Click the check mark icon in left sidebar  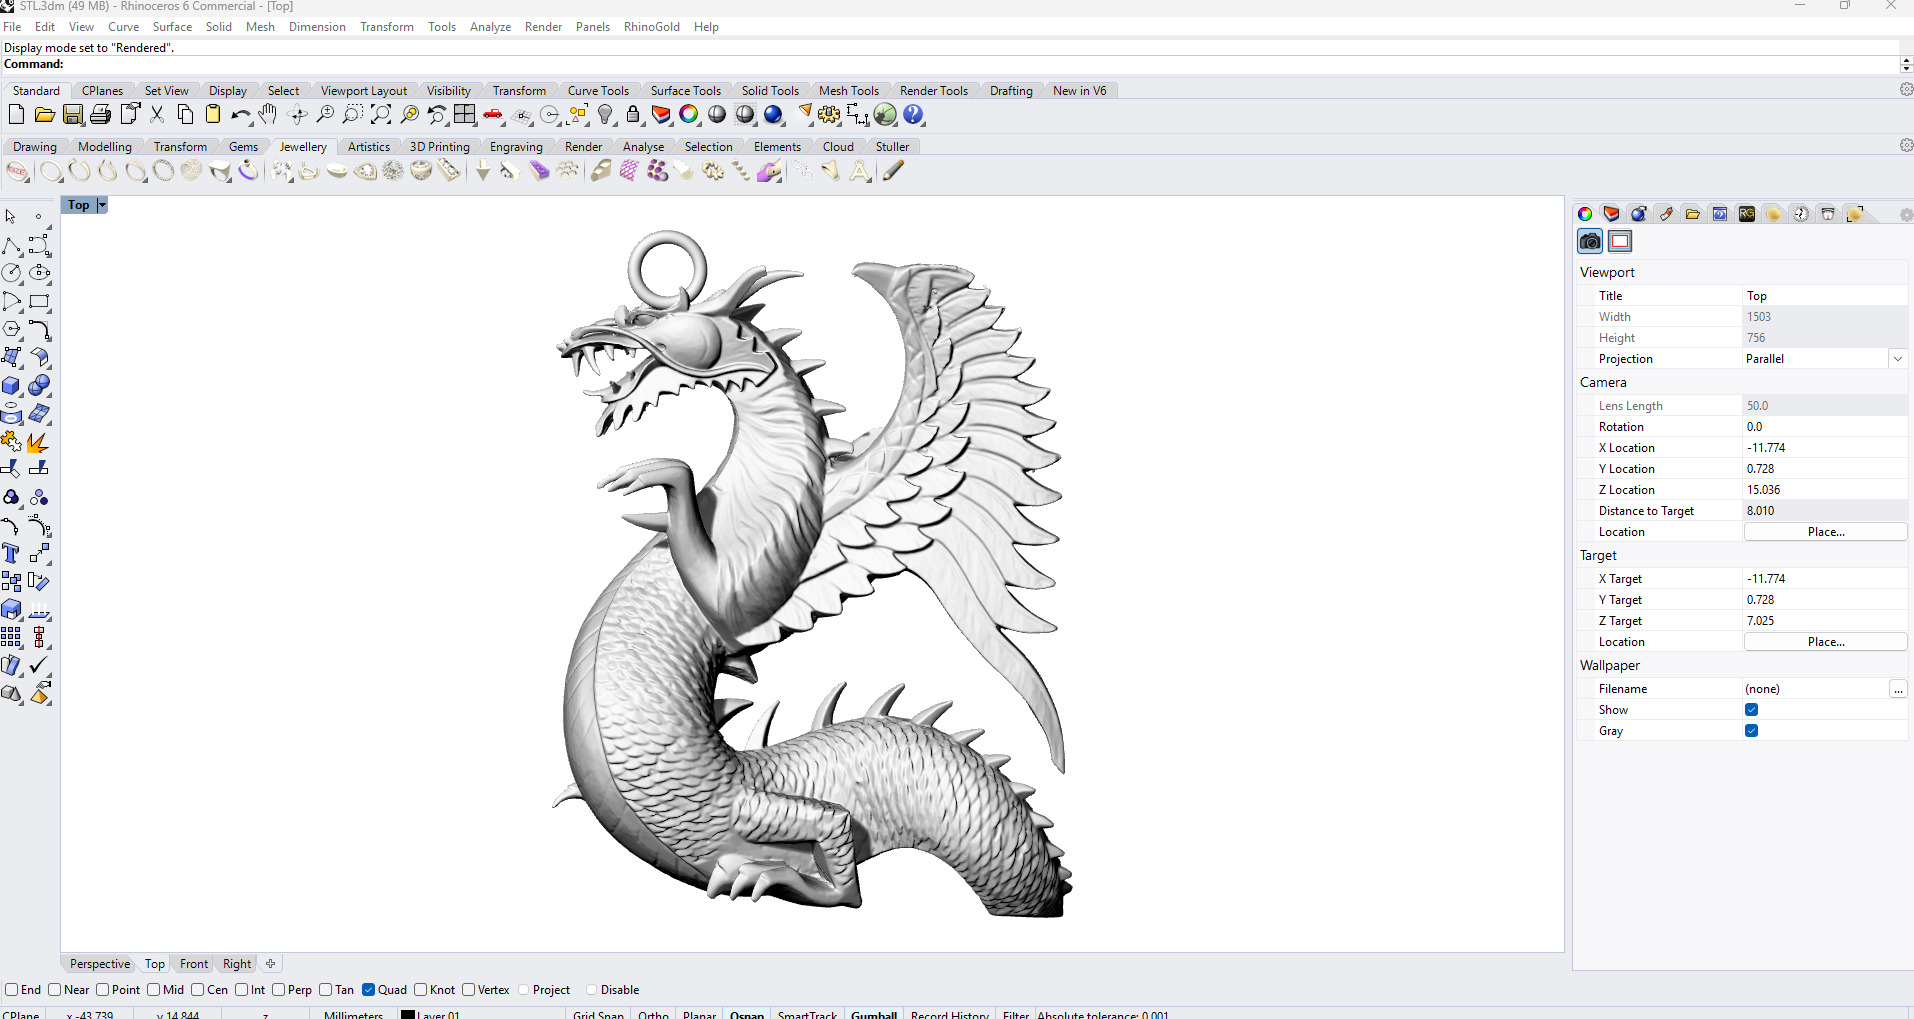(x=39, y=665)
